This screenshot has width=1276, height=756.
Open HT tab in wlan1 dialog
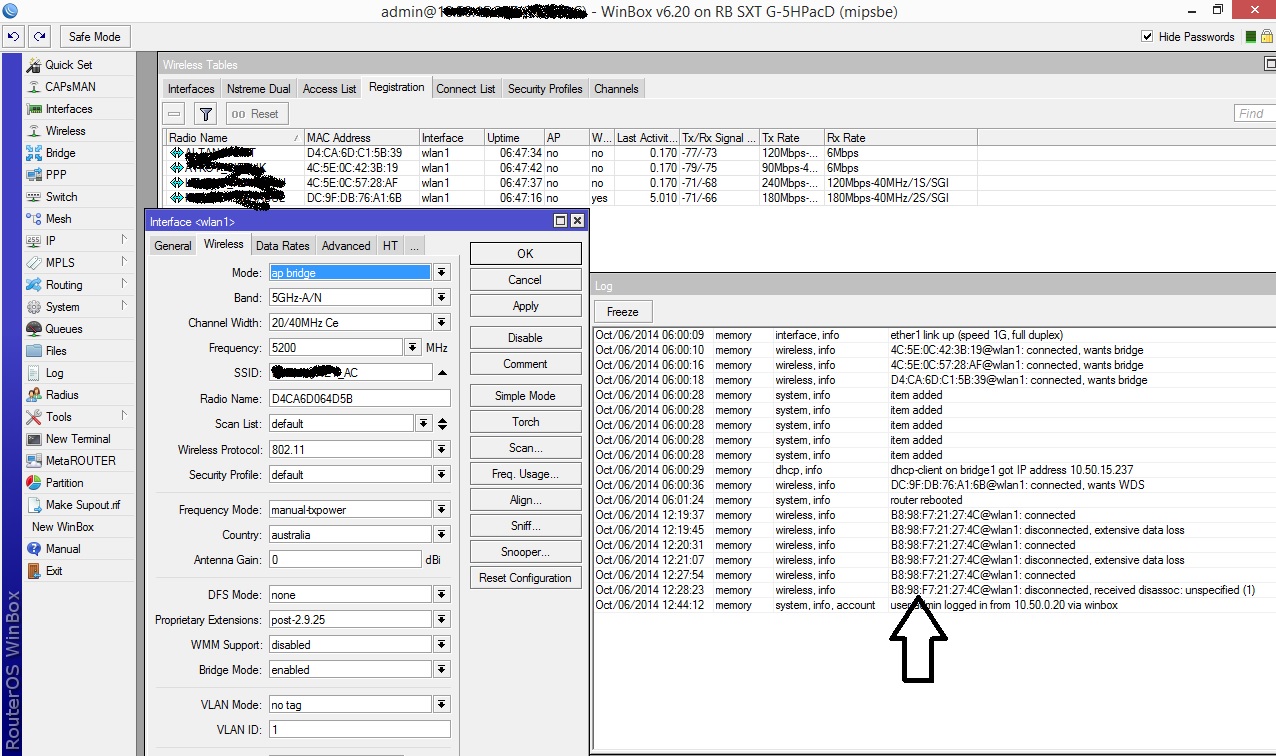pos(390,246)
